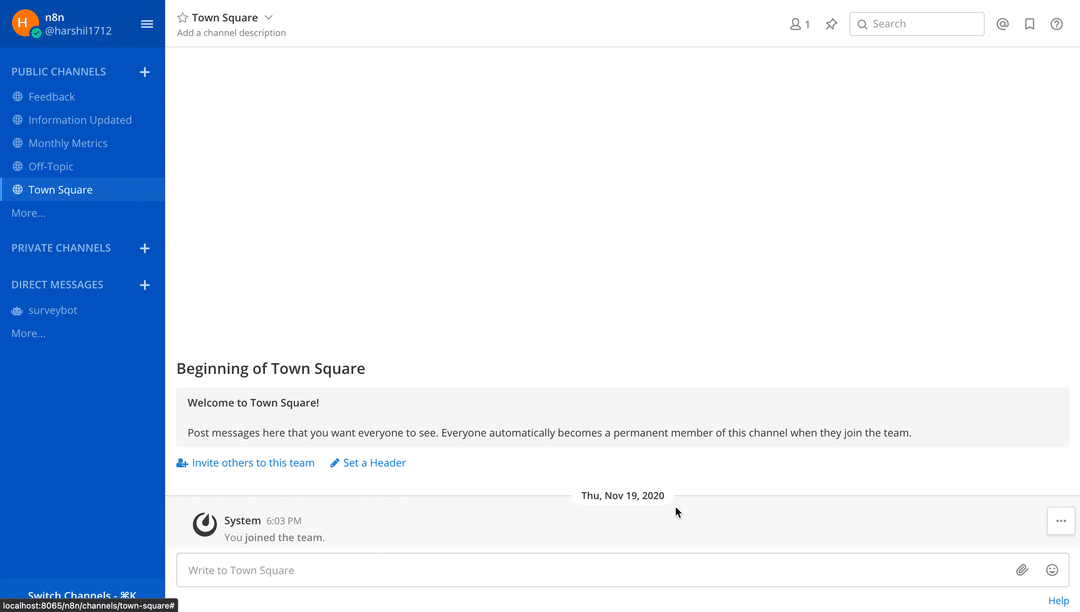Open the hamburger main menu
This screenshot has width=1080, height=612.
tap(147, 24)
